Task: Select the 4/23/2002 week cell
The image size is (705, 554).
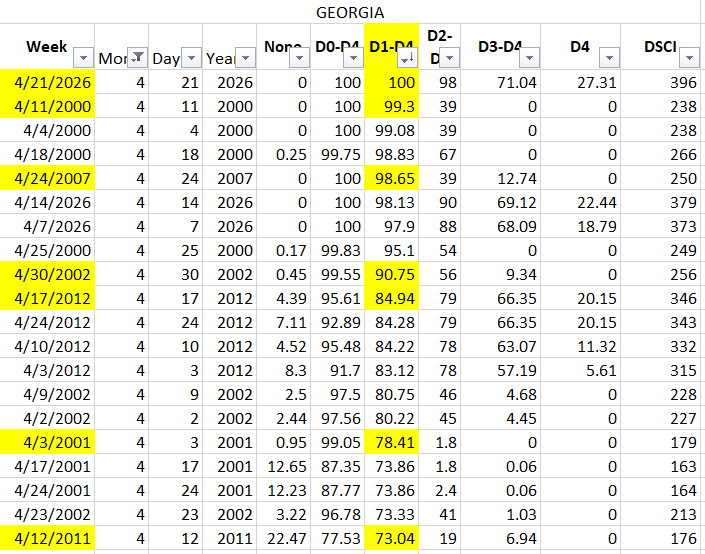Action: pos(47,514)
